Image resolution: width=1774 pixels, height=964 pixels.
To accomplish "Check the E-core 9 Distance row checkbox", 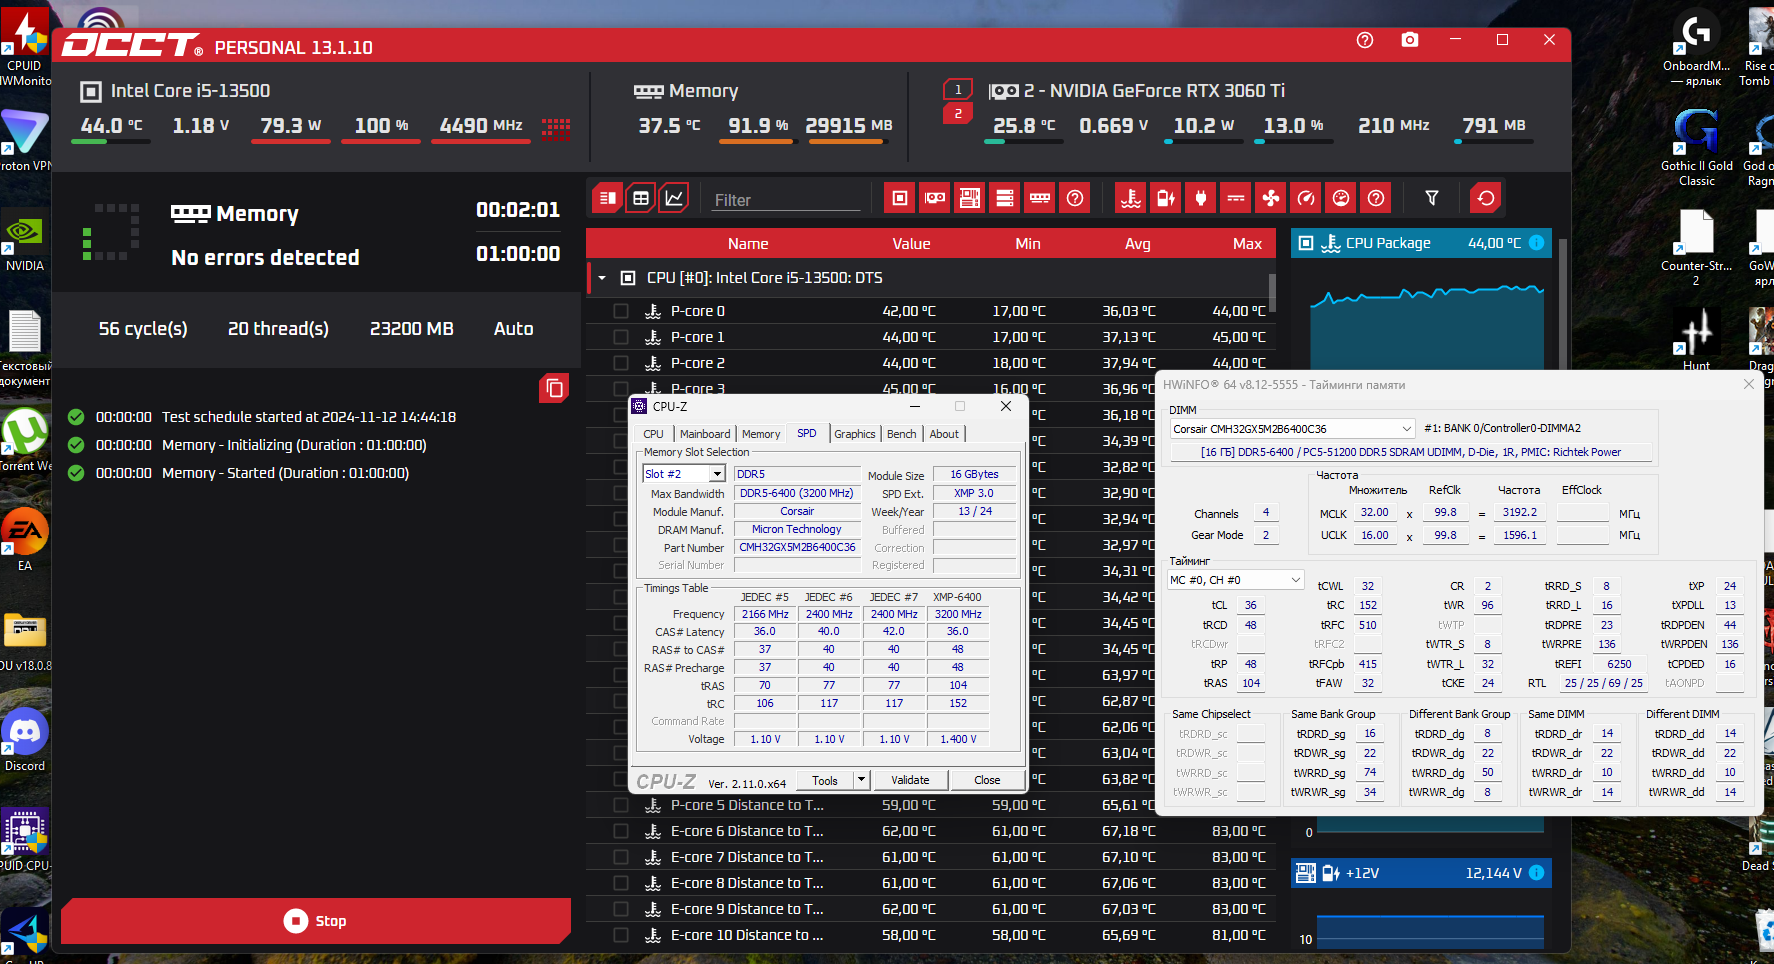I will pos(621,909).
